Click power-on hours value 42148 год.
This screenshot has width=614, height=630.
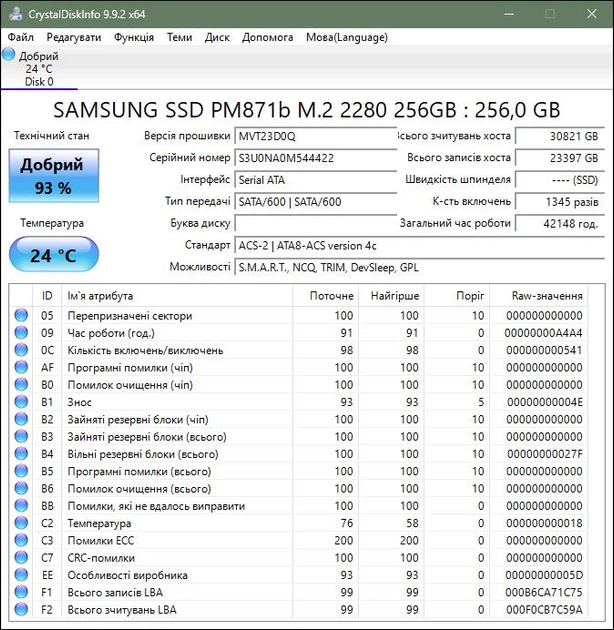coord(560,223)
